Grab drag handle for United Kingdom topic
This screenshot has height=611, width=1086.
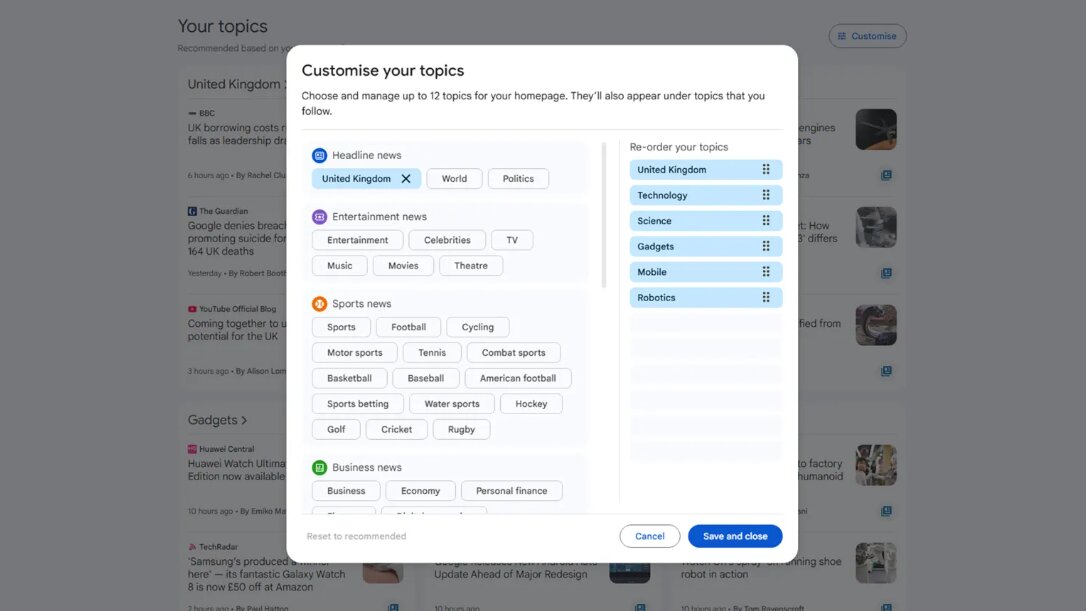tap(766, 170)
